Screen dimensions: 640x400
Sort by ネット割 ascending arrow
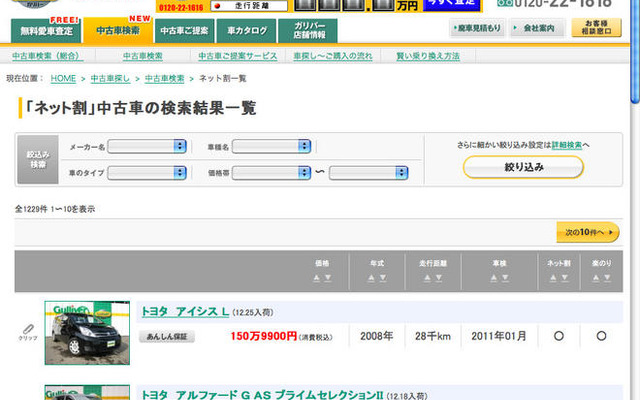pyautogui.click(x=553, y=278)
